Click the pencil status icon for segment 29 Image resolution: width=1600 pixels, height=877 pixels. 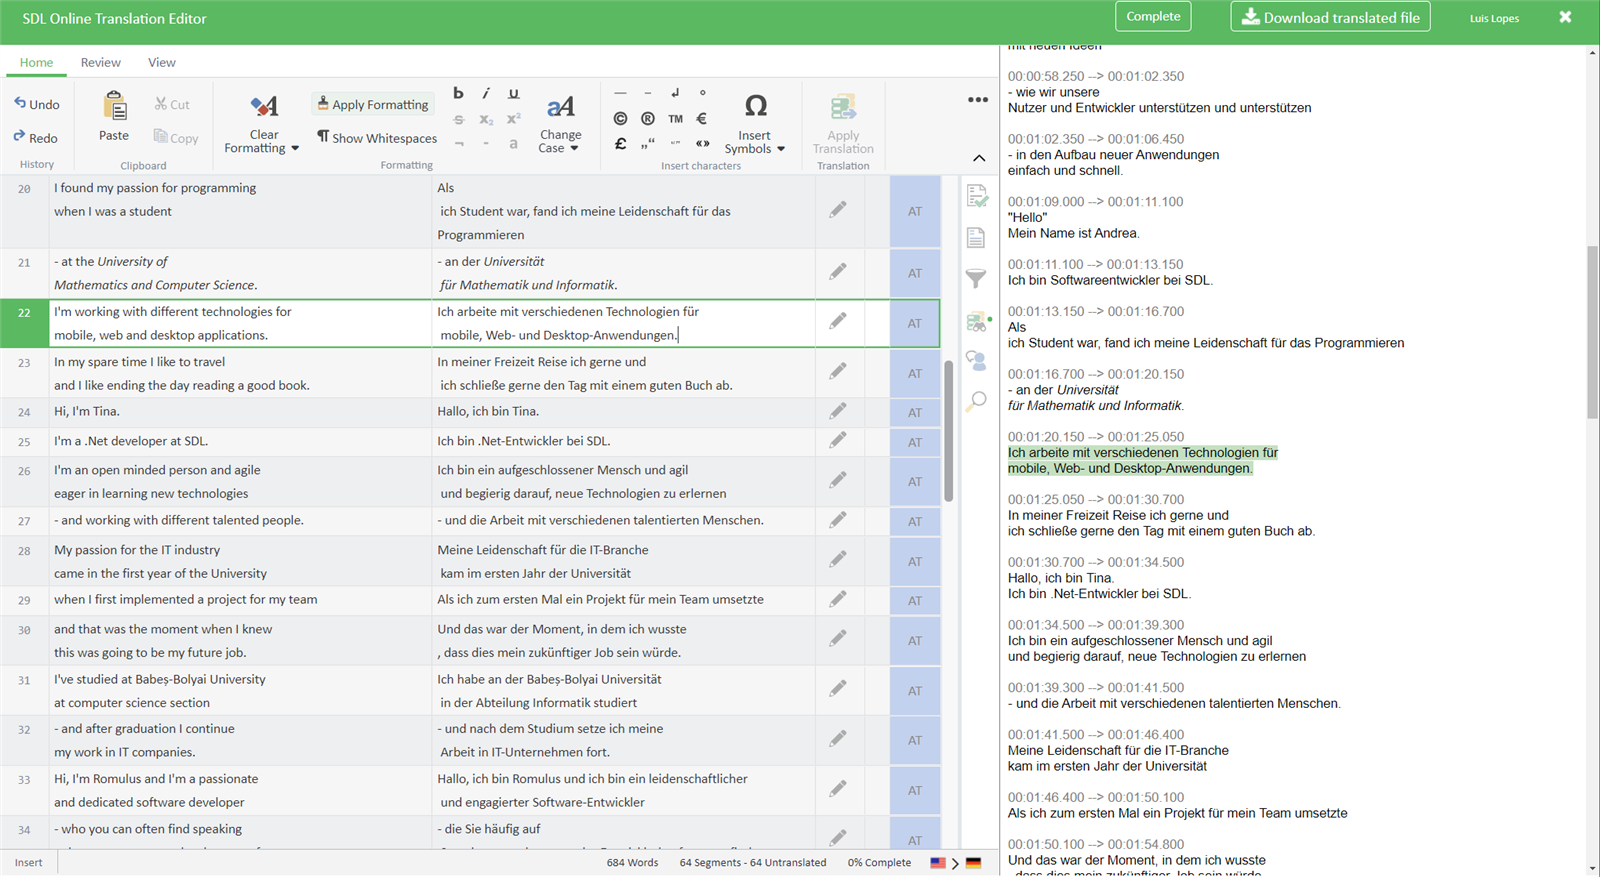[838, 599]
